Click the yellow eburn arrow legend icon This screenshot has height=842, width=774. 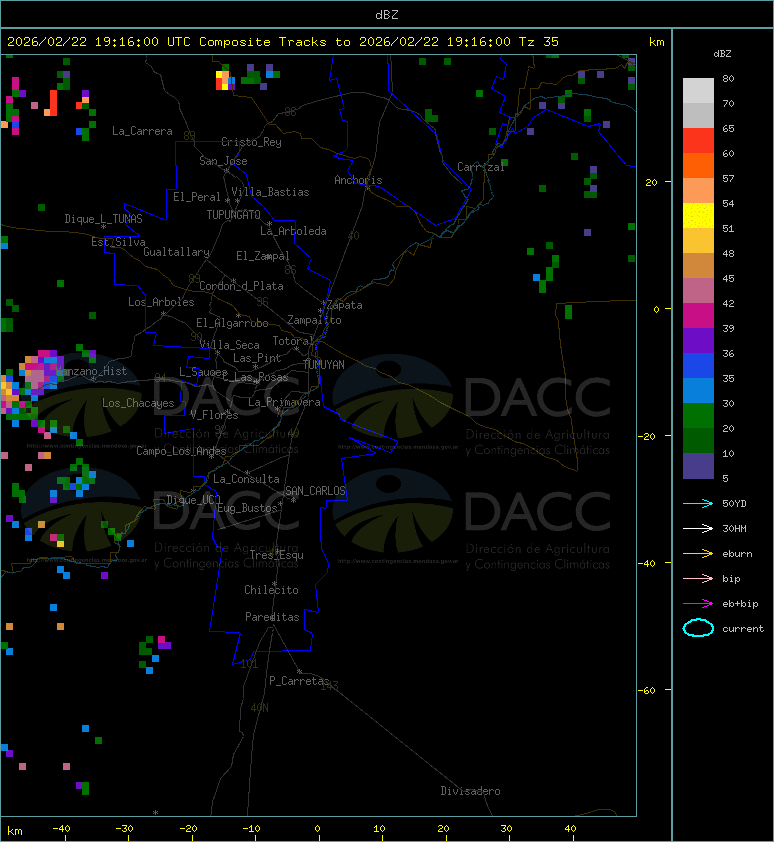point(698,554)
